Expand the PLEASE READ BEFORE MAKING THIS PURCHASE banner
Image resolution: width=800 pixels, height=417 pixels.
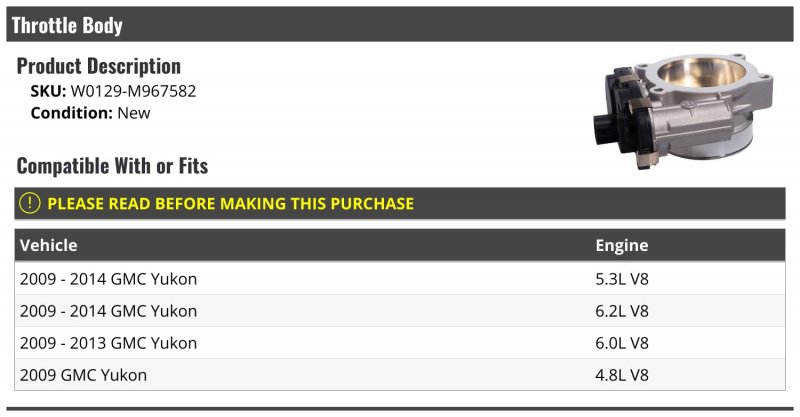click(x=399, y=203)
